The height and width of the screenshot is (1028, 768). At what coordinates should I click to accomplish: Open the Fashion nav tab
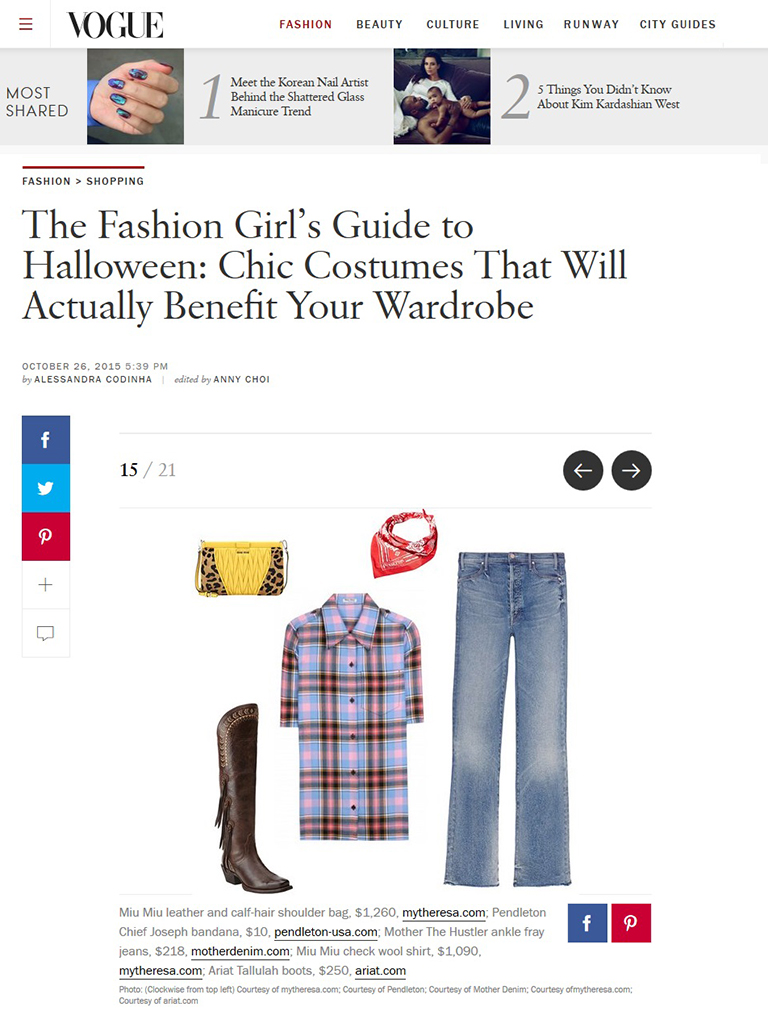click(306, 24)
